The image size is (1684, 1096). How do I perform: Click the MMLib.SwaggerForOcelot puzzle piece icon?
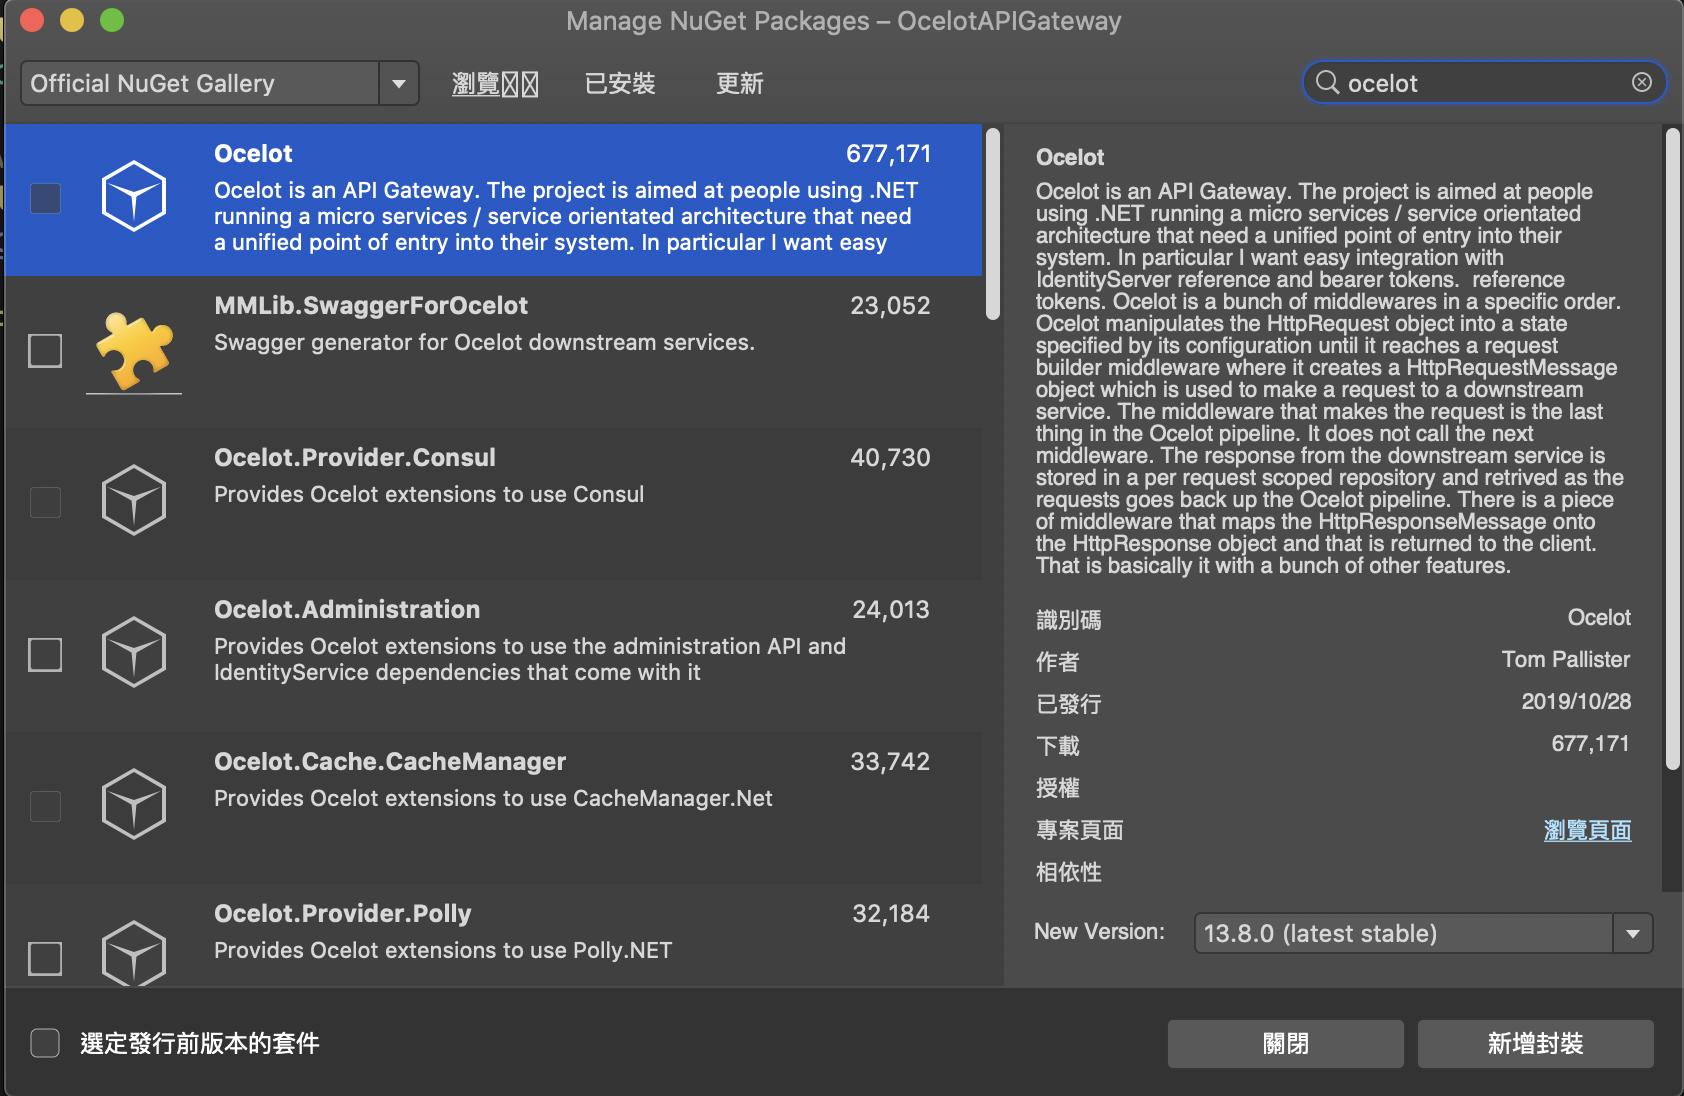pyautogui.click(x=134, y=350)
